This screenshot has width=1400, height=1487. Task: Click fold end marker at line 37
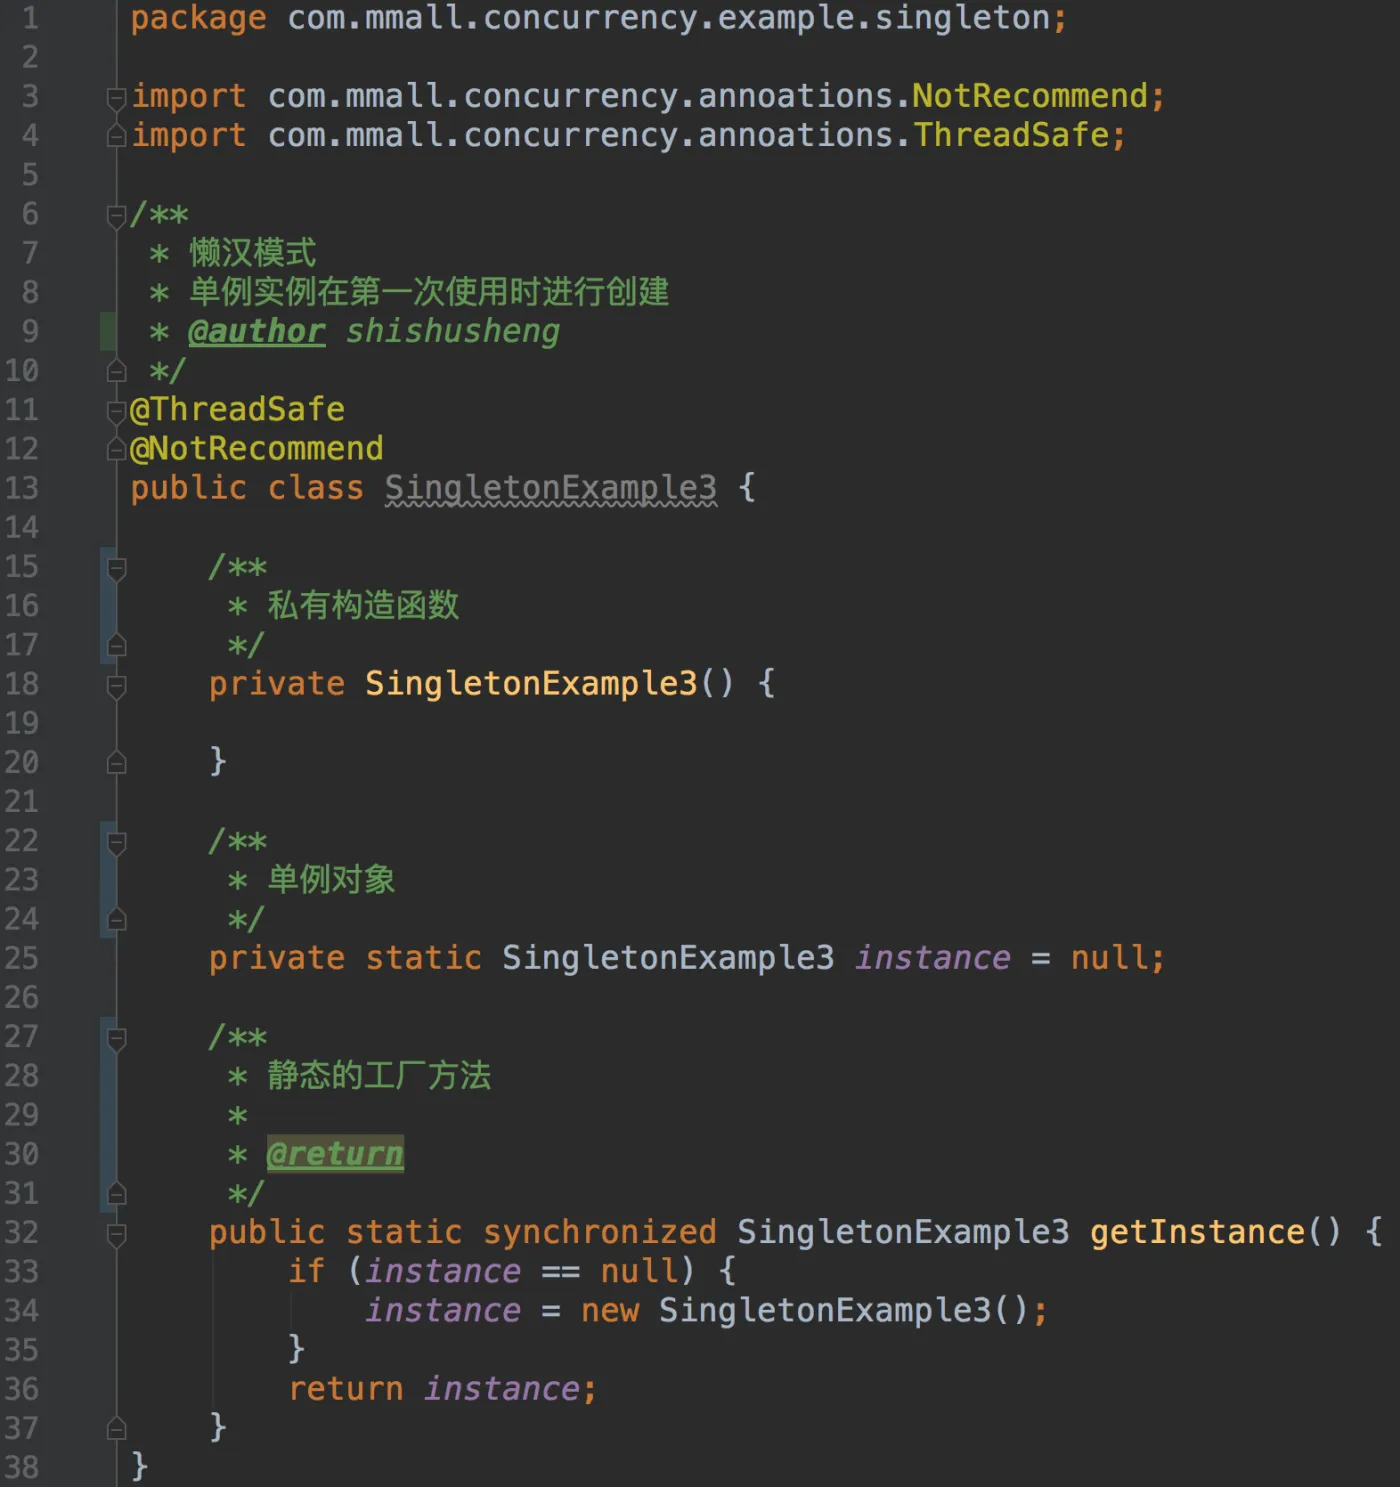(116, 1429)
